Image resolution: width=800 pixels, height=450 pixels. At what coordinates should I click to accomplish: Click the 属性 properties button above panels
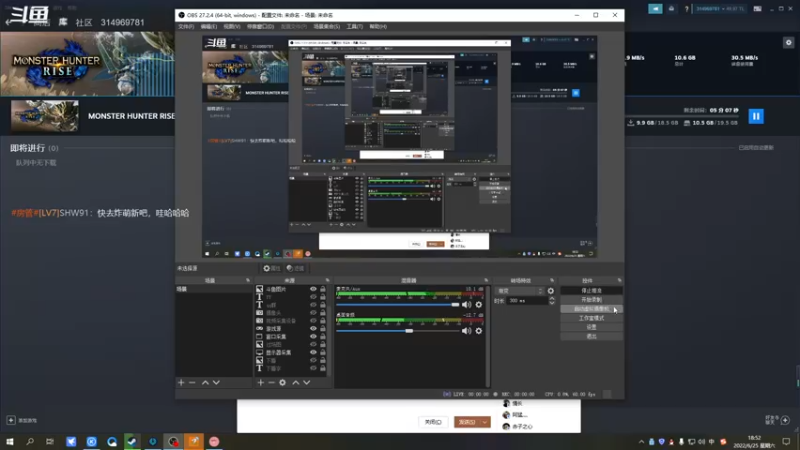click(x=271, y=268)
